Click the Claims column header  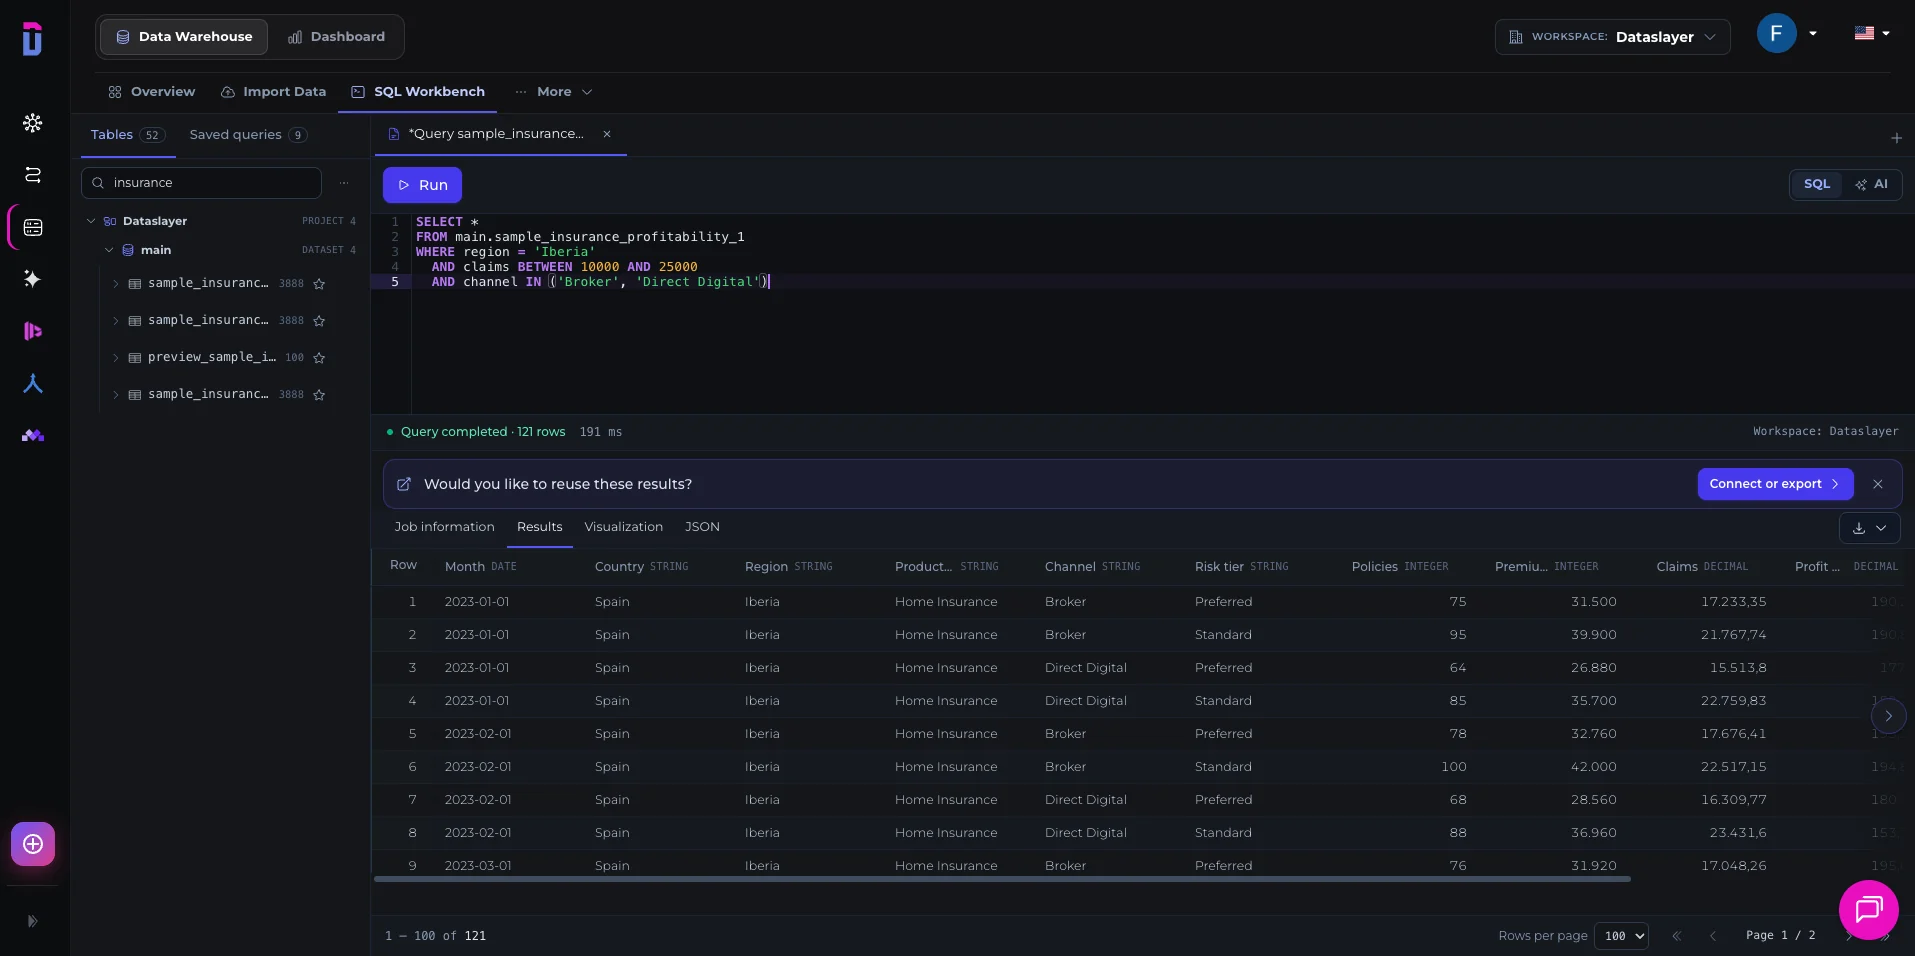1702,567
